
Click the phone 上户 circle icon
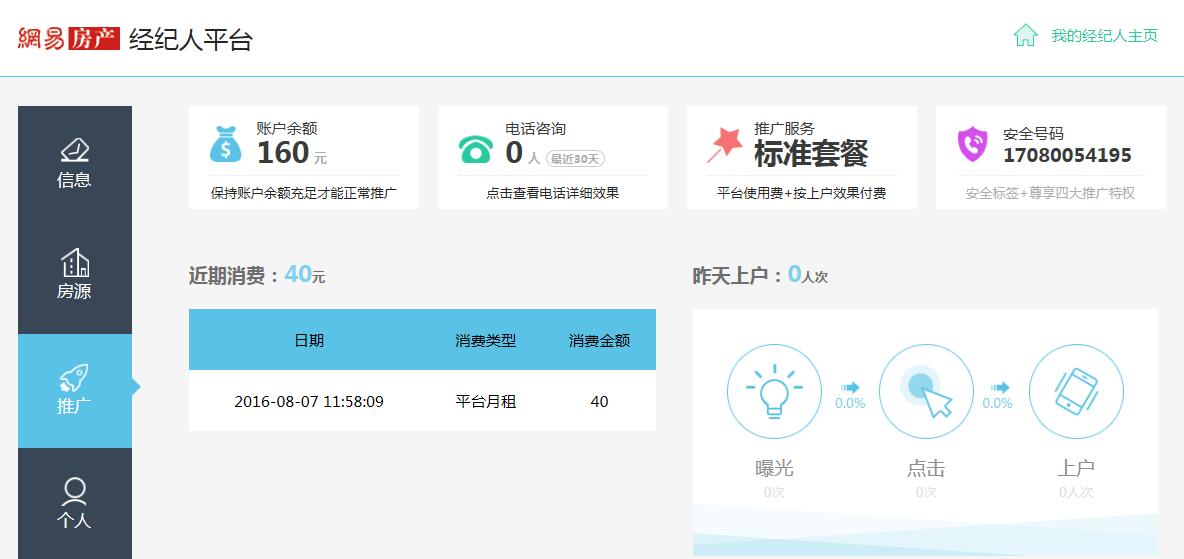(x=1076, y=391)
